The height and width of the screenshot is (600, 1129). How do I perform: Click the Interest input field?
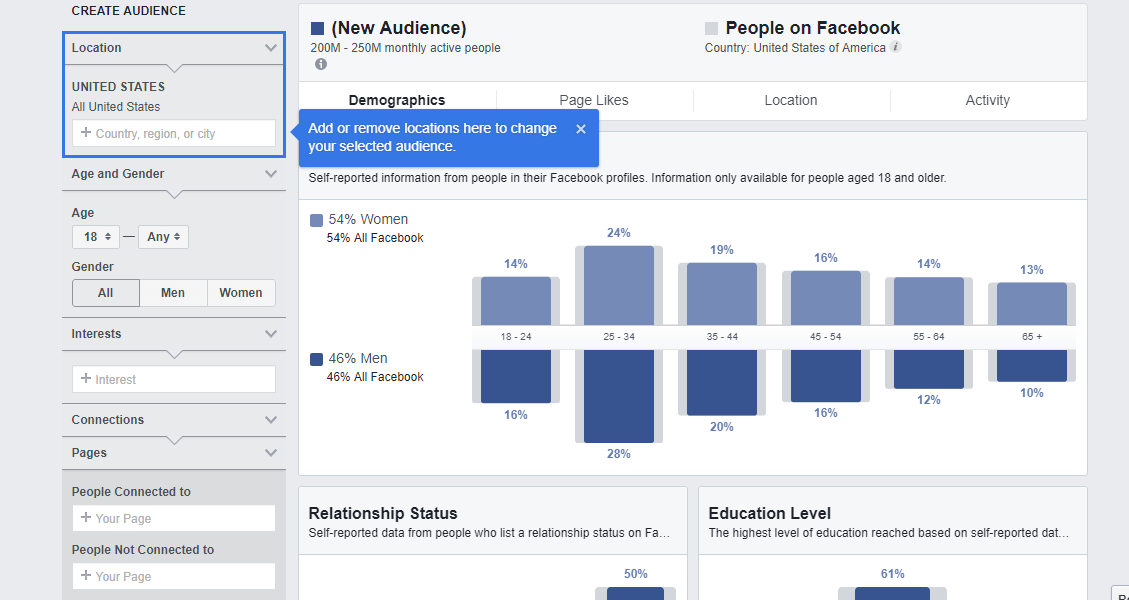[x=174, y=380]
